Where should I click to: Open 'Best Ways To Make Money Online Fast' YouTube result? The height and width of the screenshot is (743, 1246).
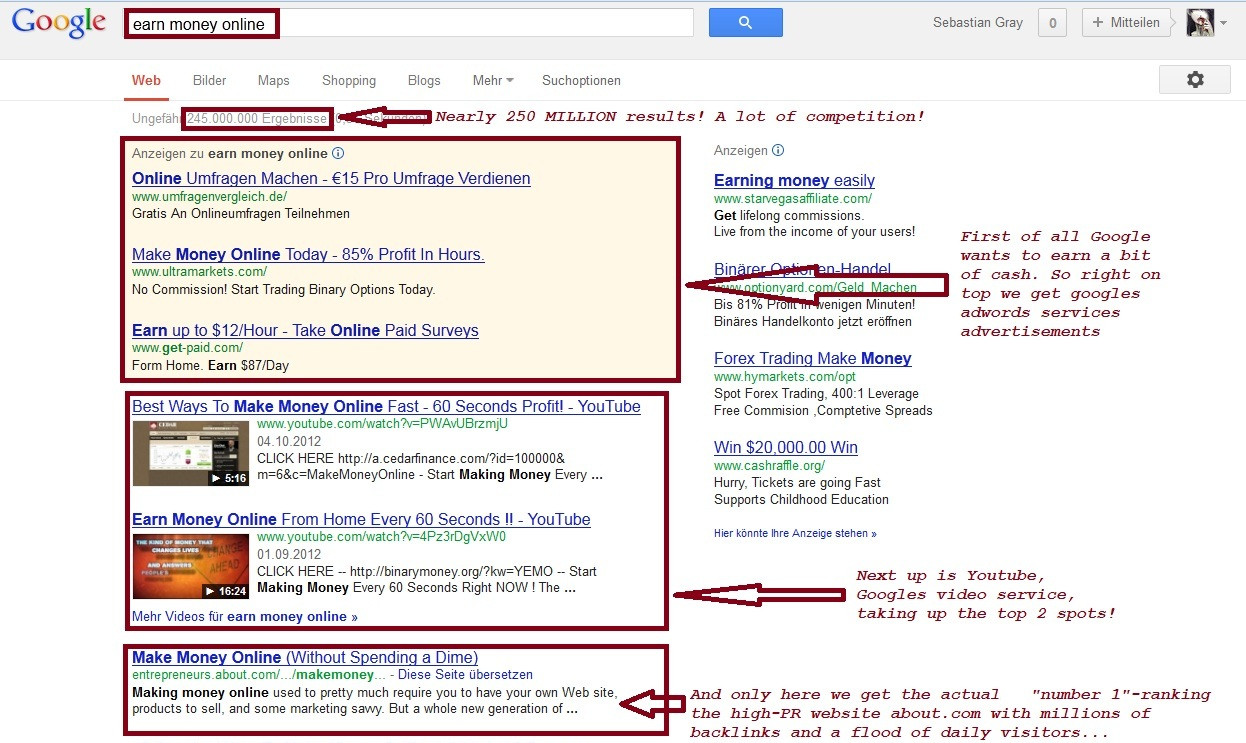386,407
